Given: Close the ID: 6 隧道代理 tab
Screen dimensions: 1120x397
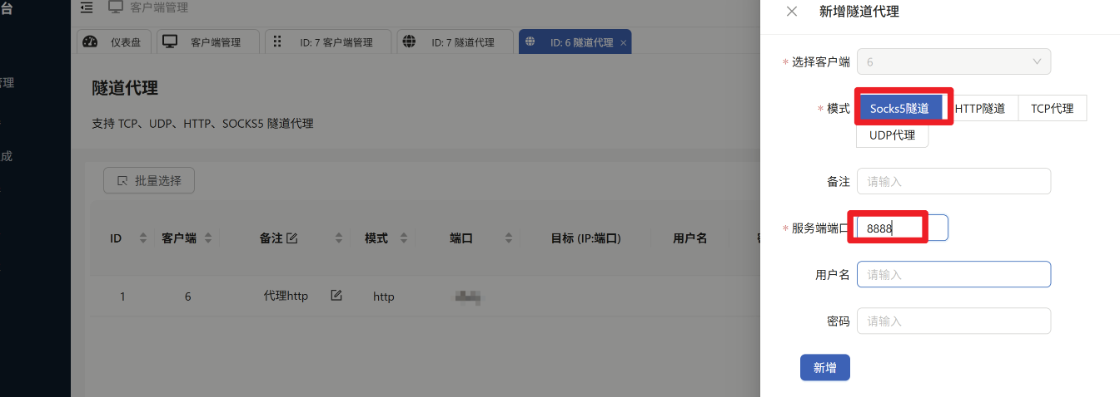Looking at the screenshot, I should (623, 43).
